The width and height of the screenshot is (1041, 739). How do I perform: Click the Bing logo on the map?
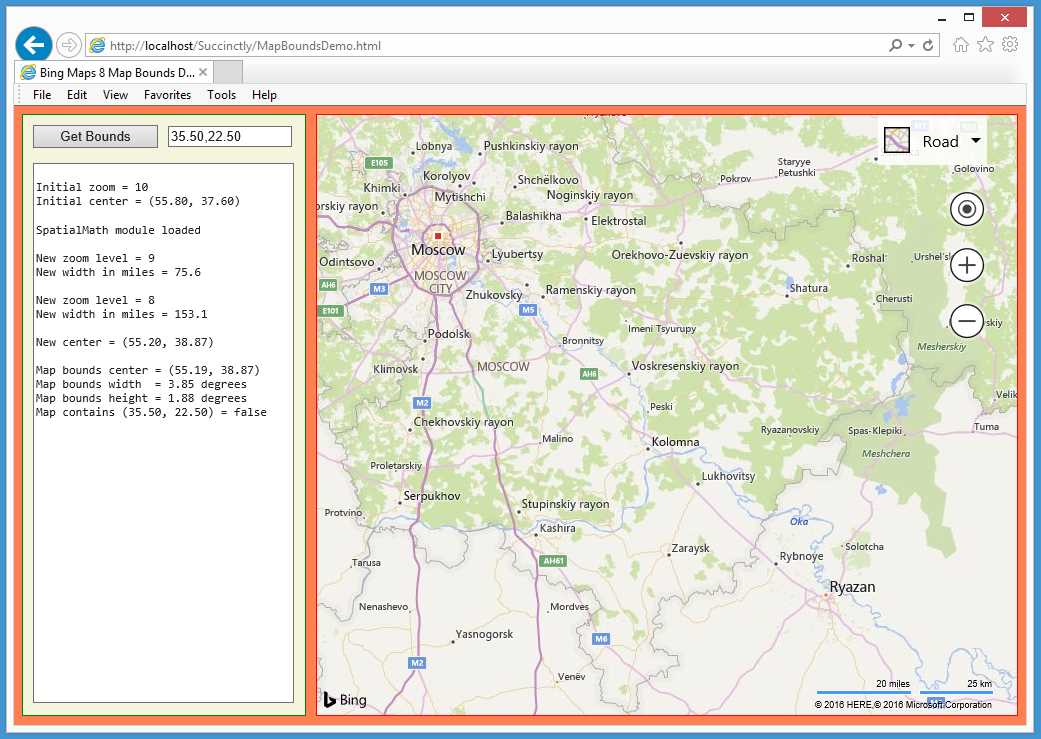click(344, 699)
